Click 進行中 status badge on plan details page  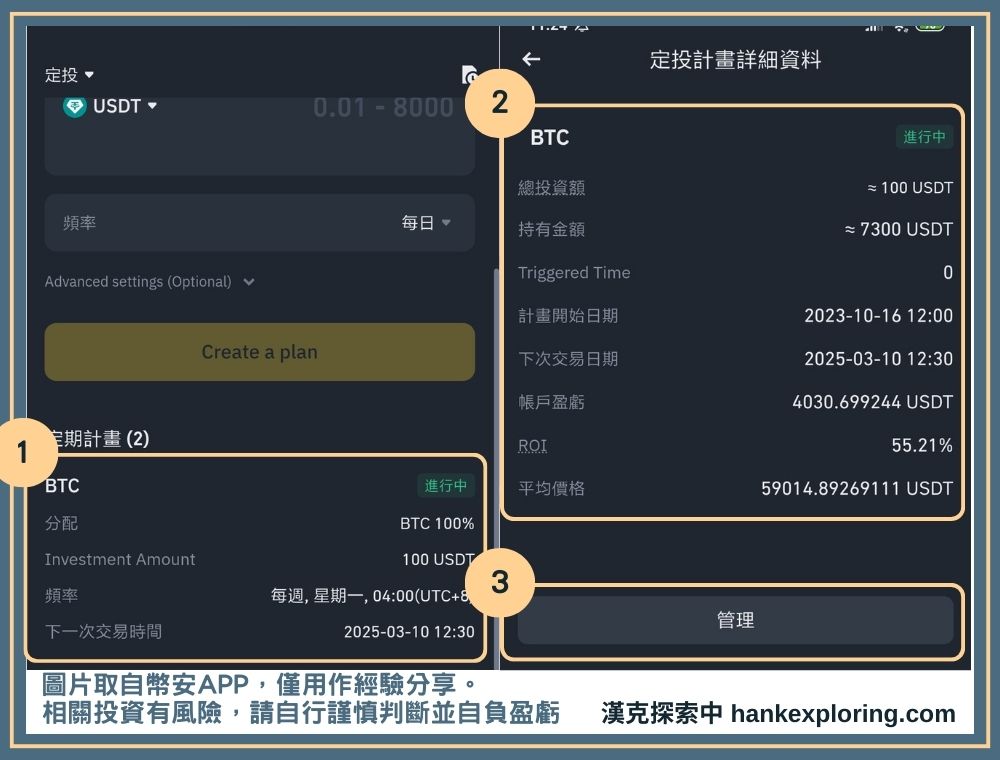(924, 136)
